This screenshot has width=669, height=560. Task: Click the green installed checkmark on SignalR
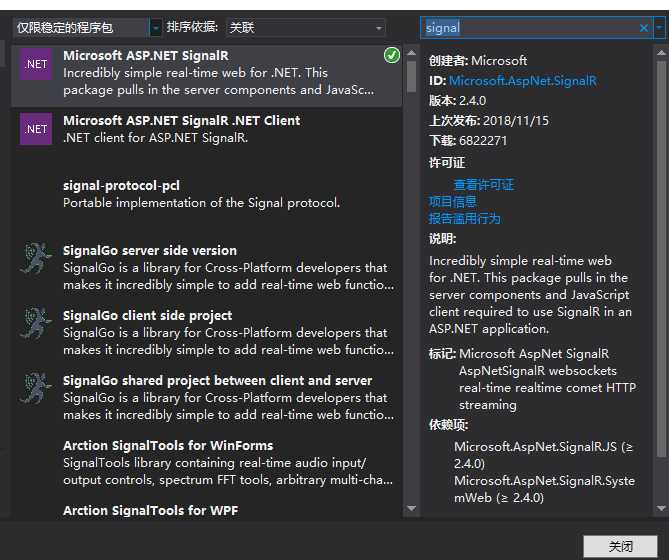(x=392, y=55)
